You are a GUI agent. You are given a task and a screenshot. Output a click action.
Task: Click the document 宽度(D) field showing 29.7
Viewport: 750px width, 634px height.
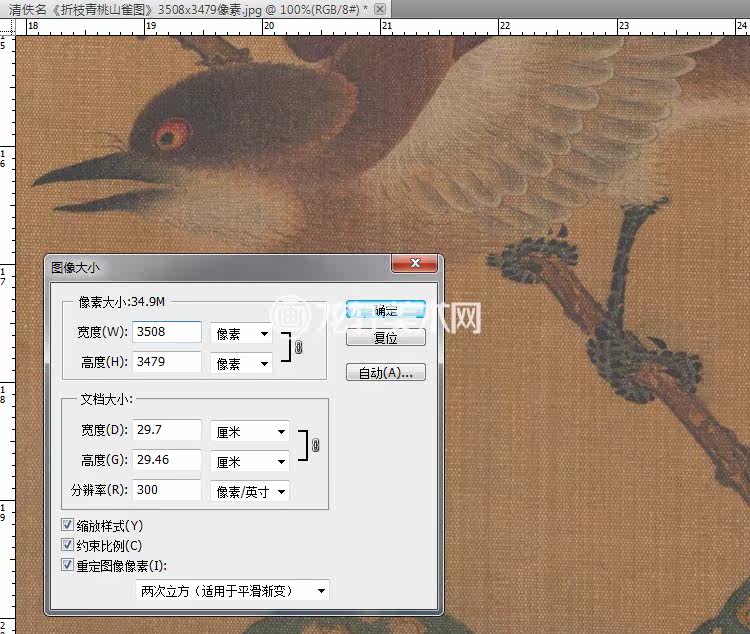[x=167, y=430]
